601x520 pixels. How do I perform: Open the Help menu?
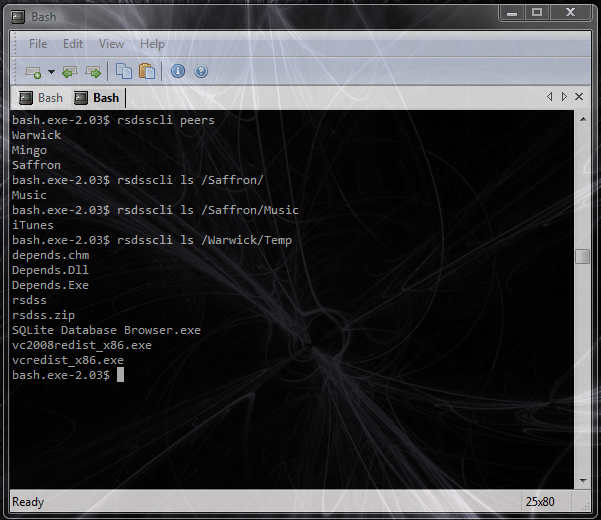click(x=152, y=44)
